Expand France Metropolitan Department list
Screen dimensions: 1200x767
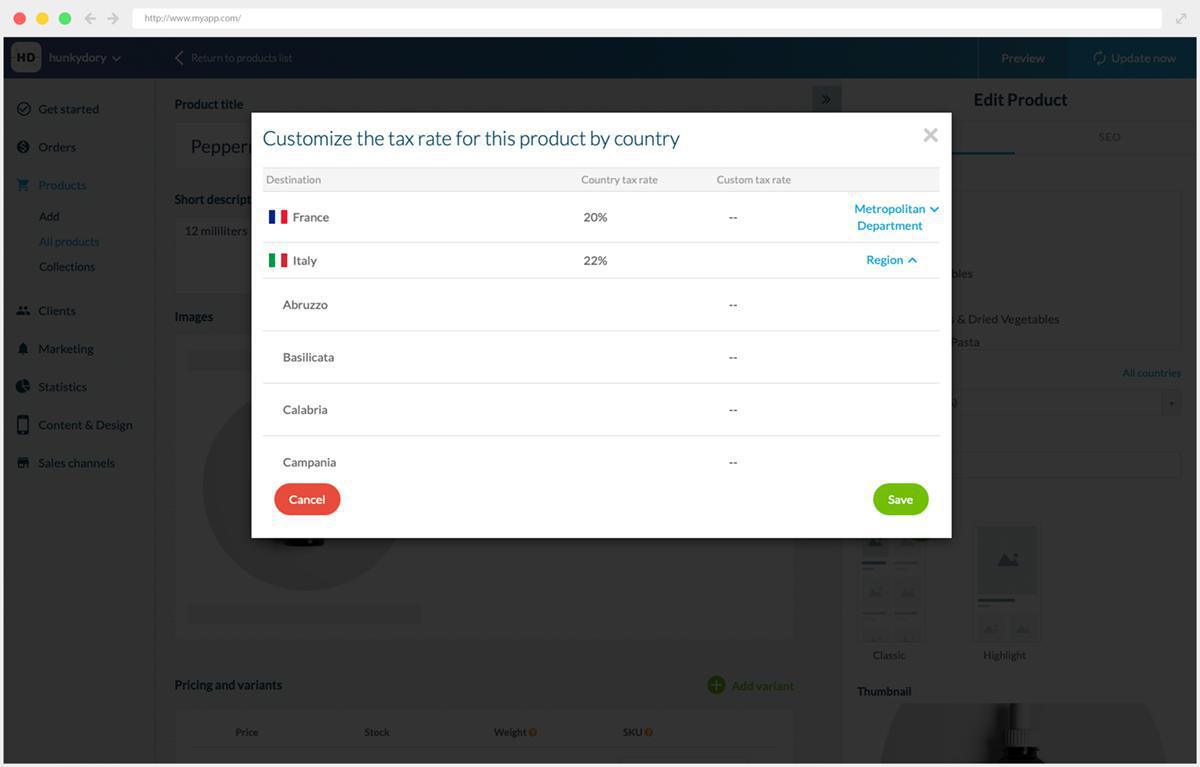896,217
